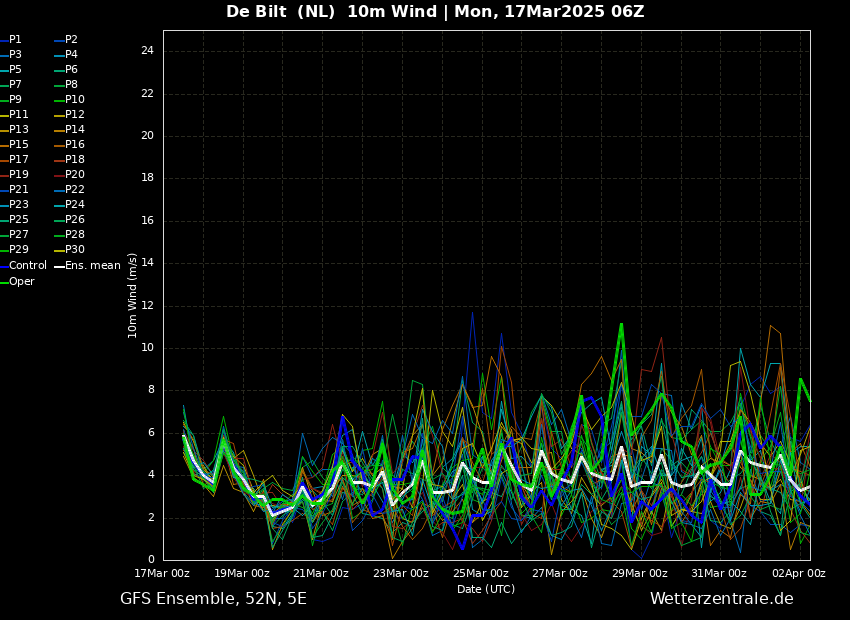850x620 pixels.
Task: Click the GFS Ensemble, 52N, 5E caption
Action: 213,599
